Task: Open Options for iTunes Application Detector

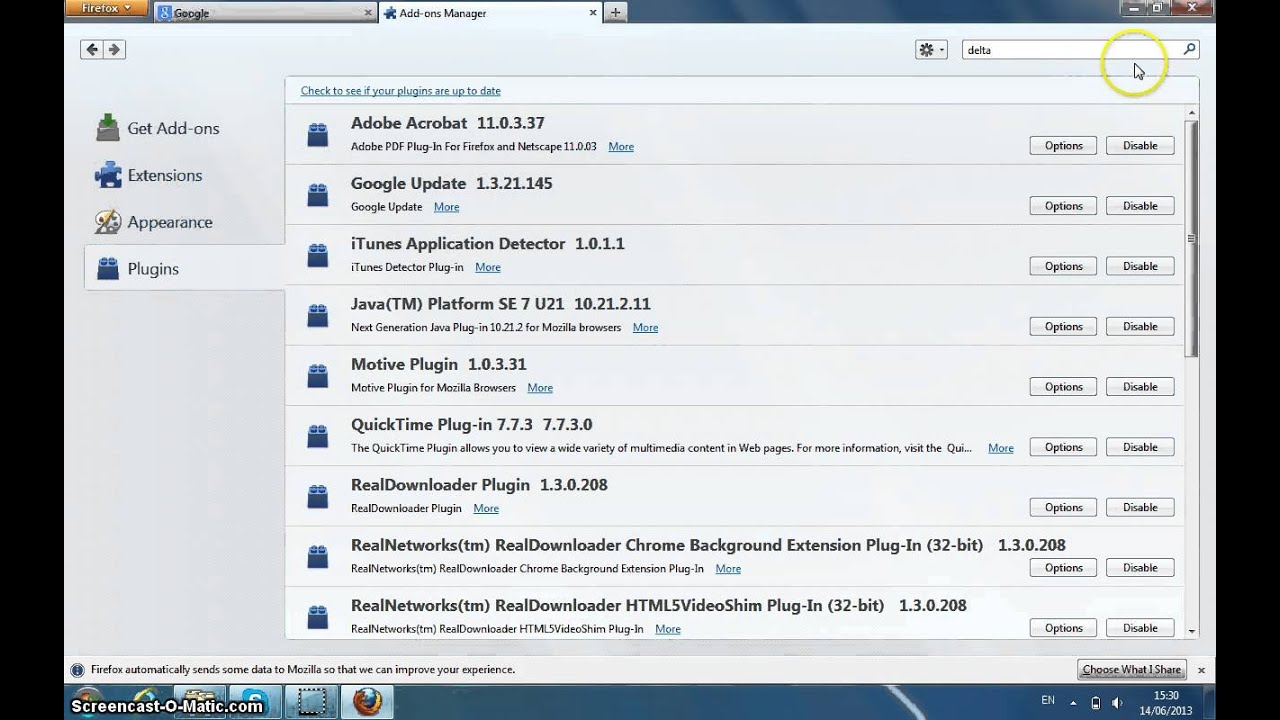Action: [x=1063, y=266]
